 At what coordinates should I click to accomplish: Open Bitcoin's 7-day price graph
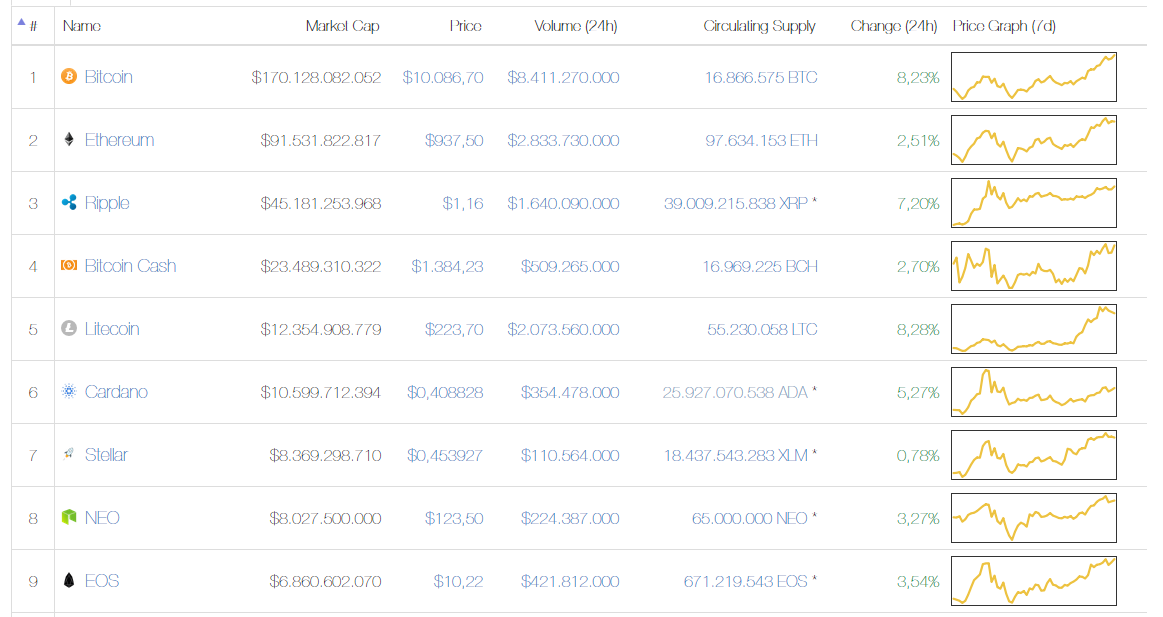(x=1034, y=77)
